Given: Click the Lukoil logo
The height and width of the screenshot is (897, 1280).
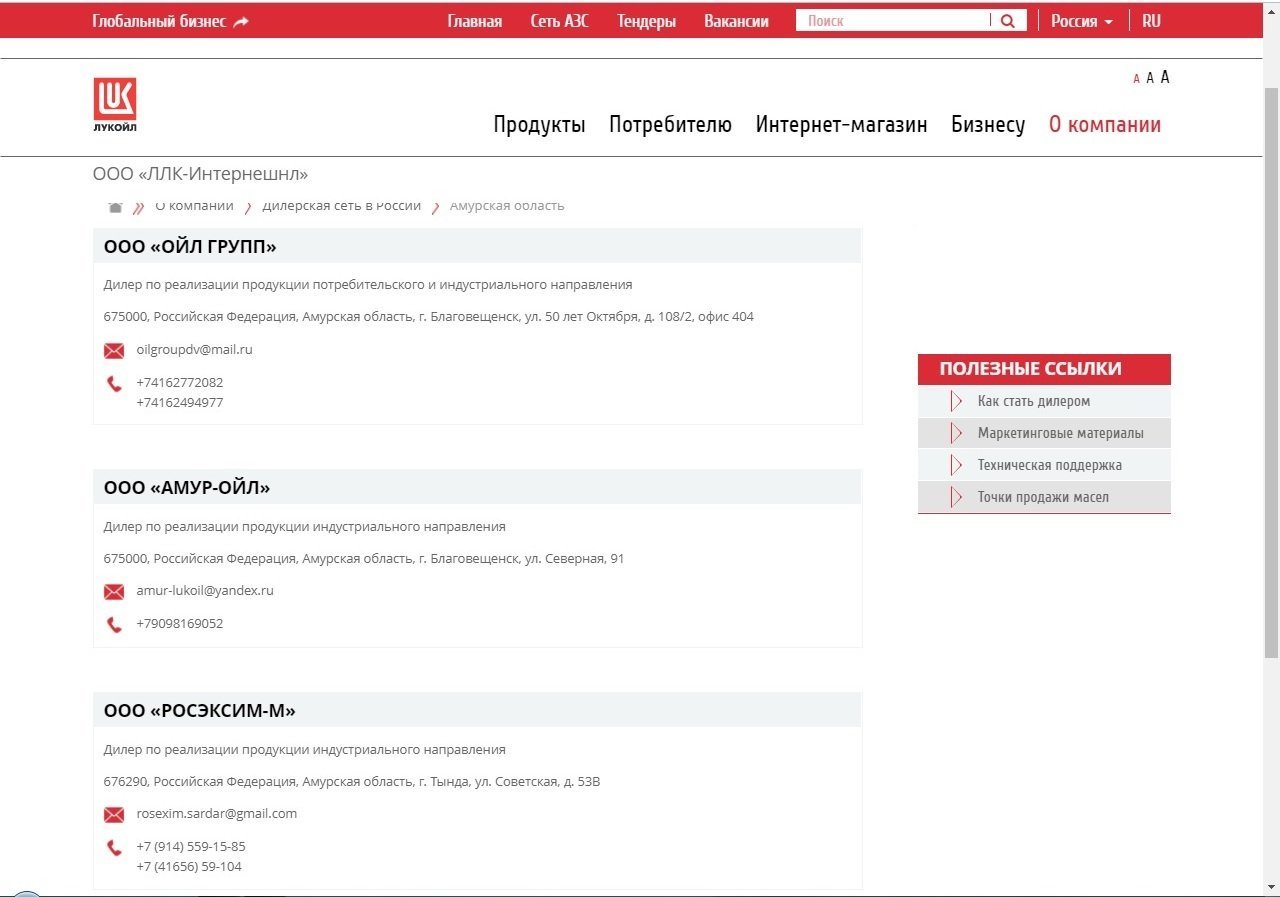Looking at the screenshot, I should (x=115, y=105).
